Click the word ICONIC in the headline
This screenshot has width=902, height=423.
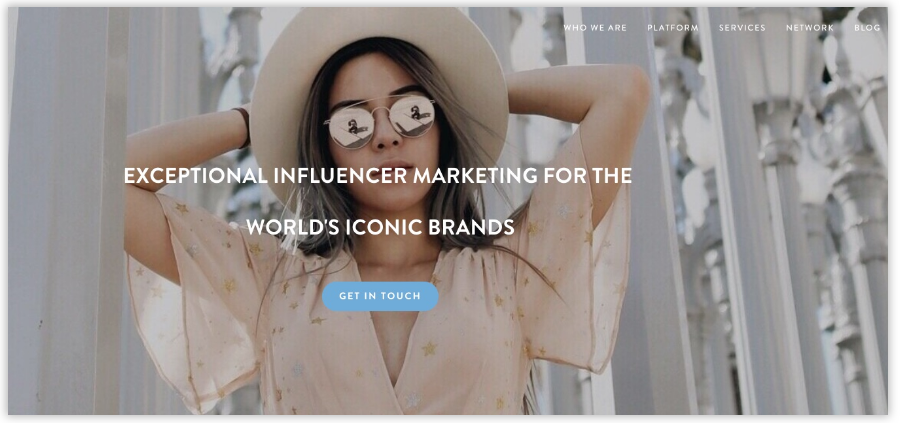click(383, 227)
